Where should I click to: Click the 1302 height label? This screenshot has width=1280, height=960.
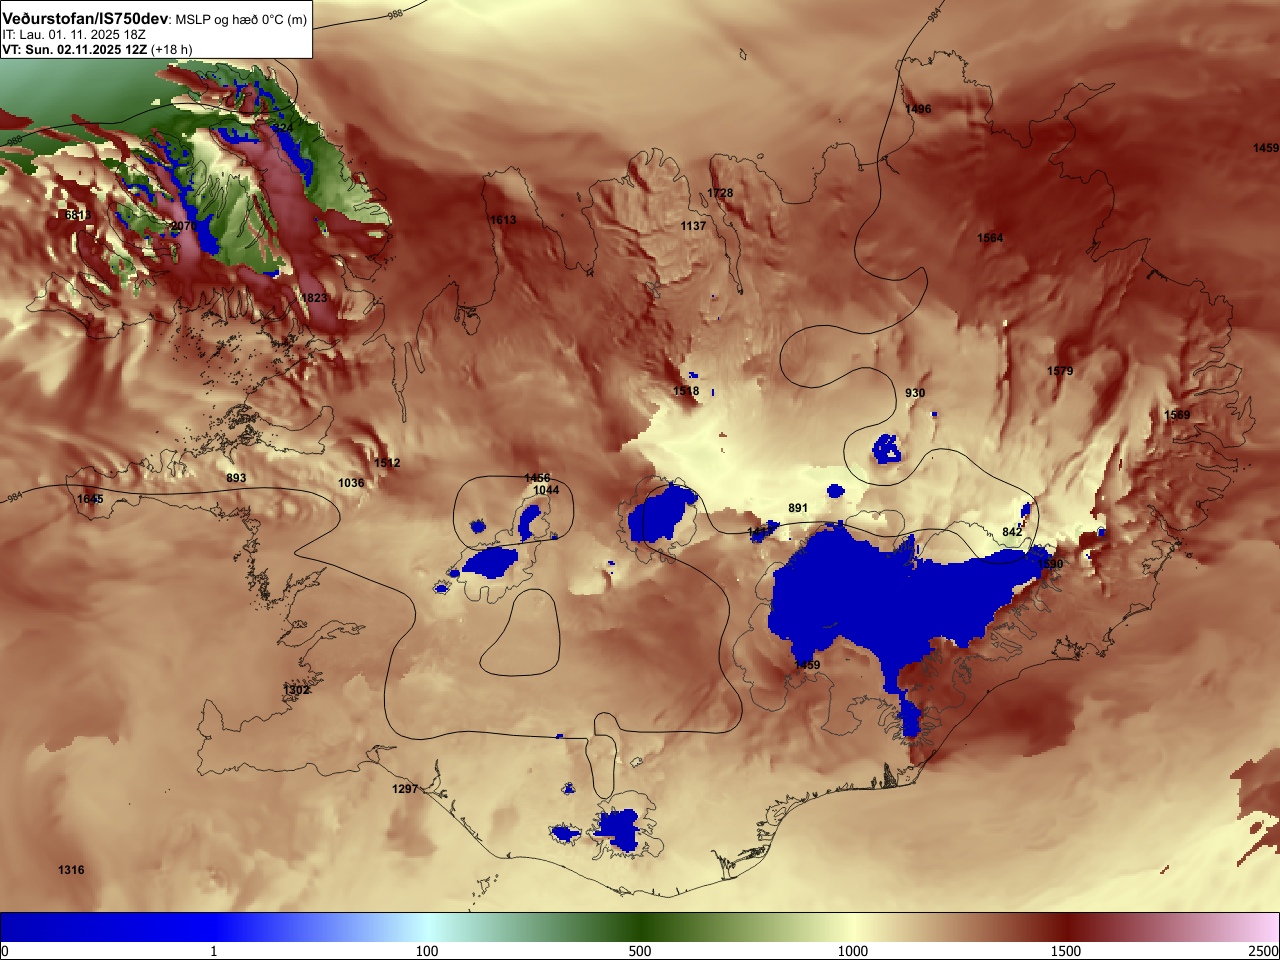point(297,690)
